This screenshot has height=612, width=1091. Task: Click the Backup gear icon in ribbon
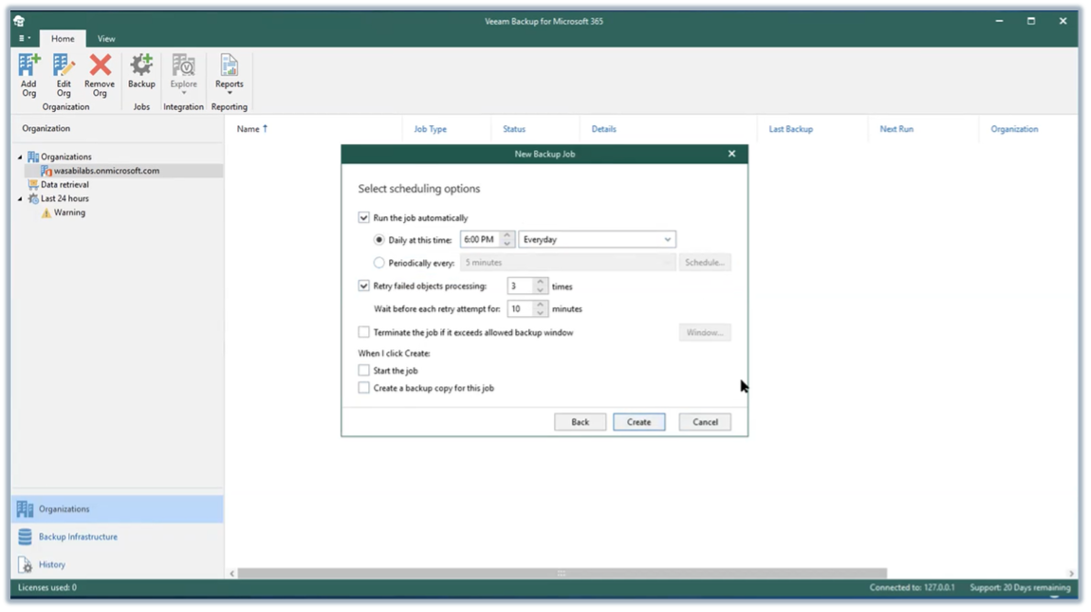point(141,68)
